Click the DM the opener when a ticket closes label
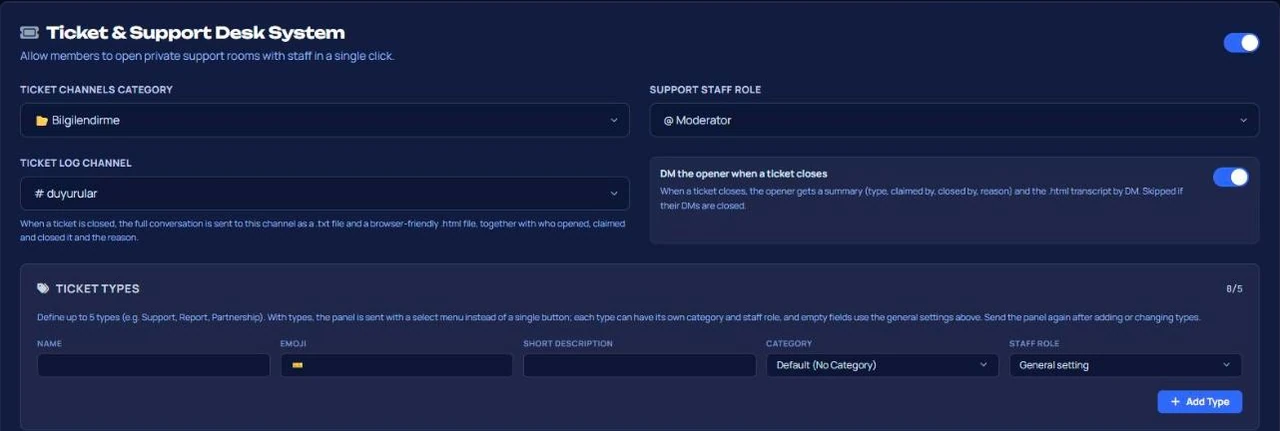 pyautogui.click(x=744, y=173)
